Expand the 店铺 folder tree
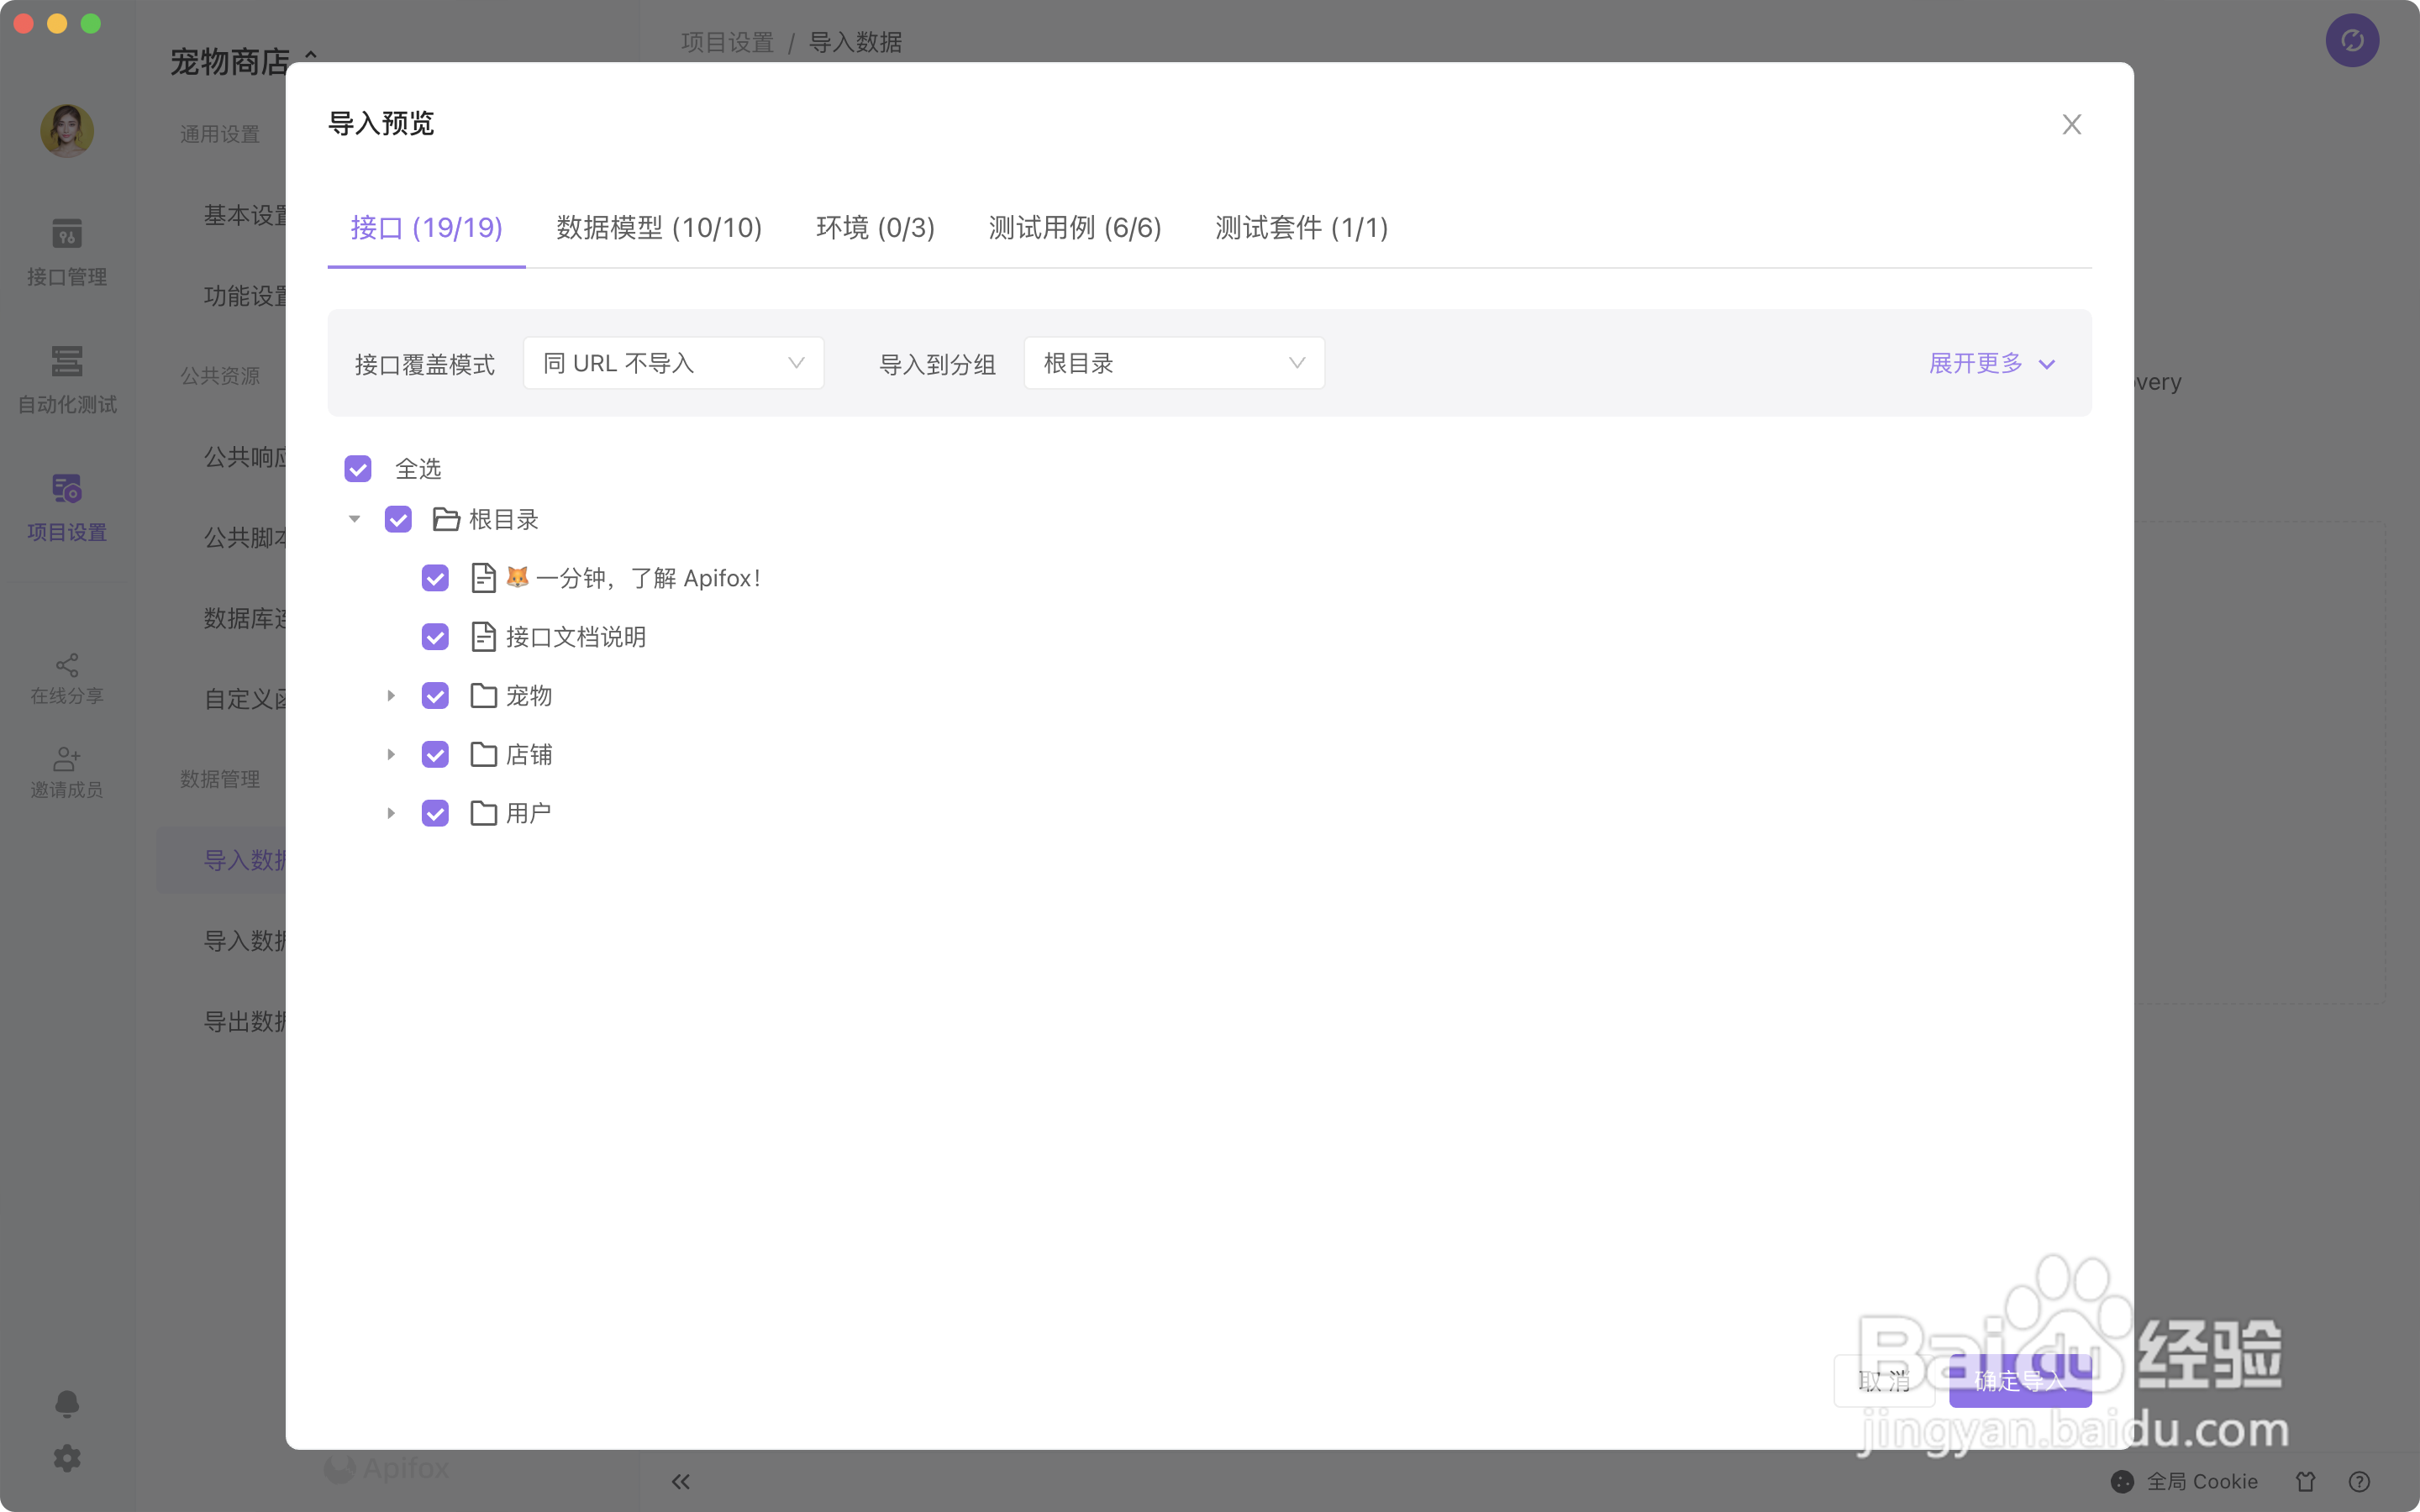Image resolution: width=2420 pixels, height=1512 pixels. point(391,755)
